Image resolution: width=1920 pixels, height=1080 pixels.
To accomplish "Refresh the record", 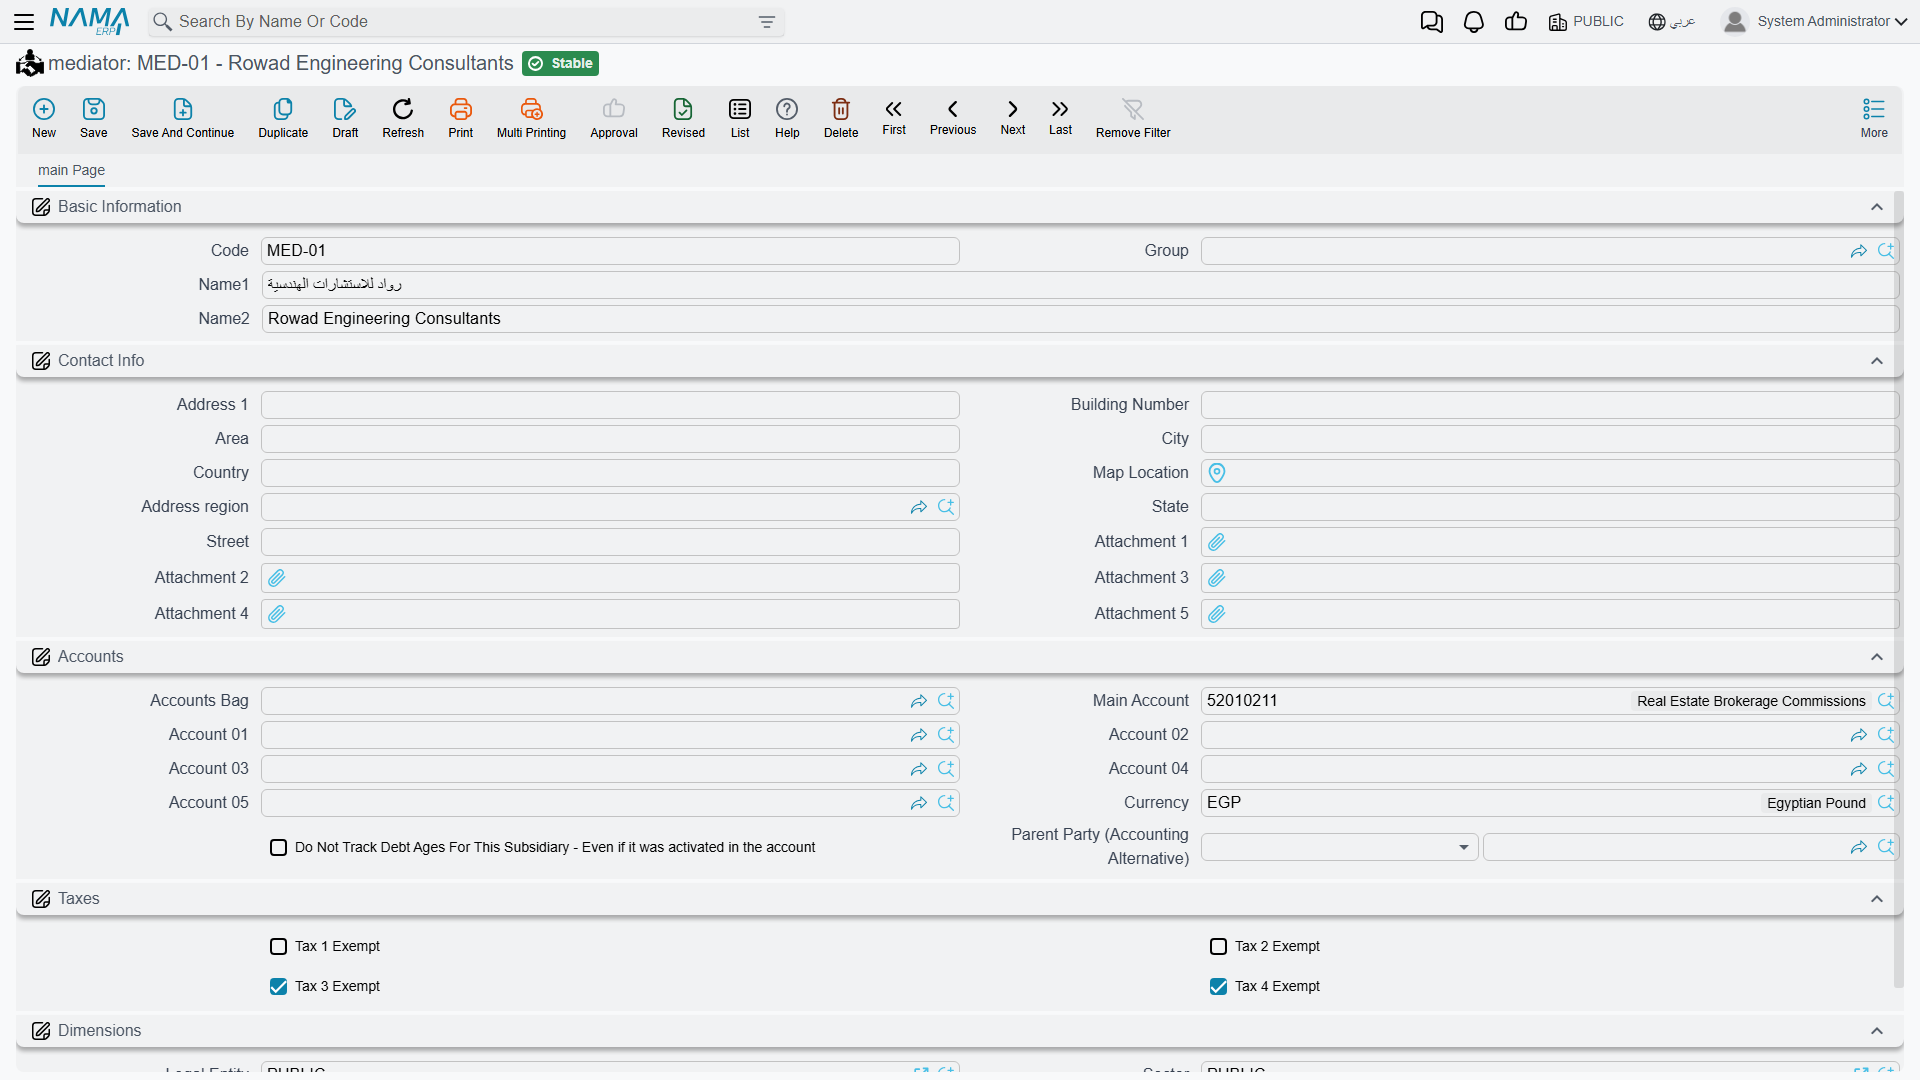I will tap(403, 118).
